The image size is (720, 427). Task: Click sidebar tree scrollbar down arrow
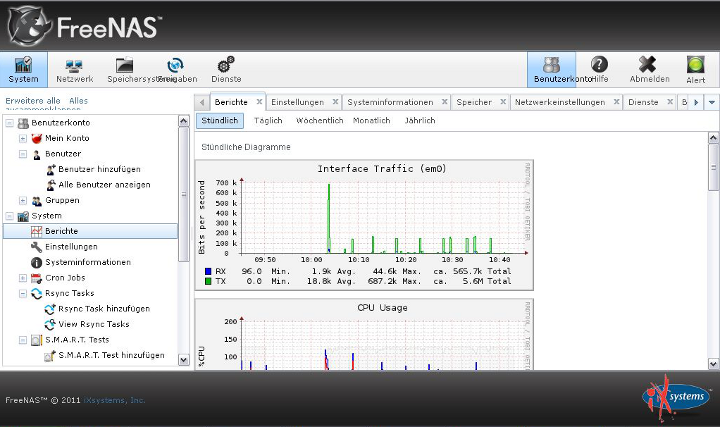(x=184, y=360)
